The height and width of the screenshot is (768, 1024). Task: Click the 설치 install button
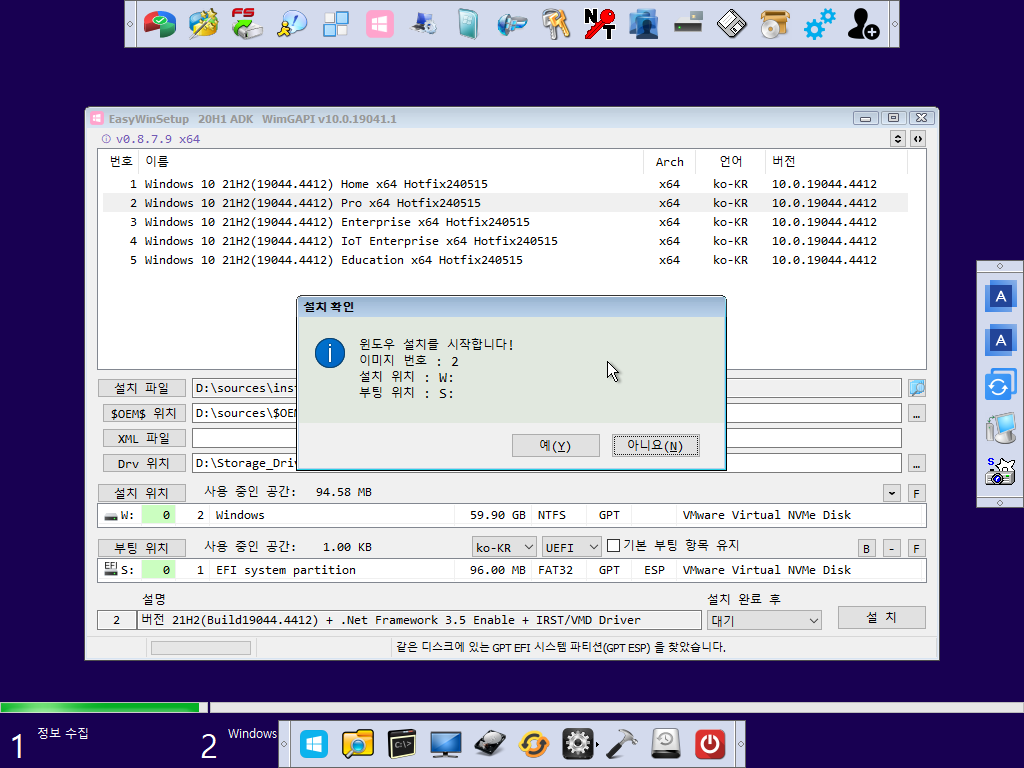[x=882, y=618]
